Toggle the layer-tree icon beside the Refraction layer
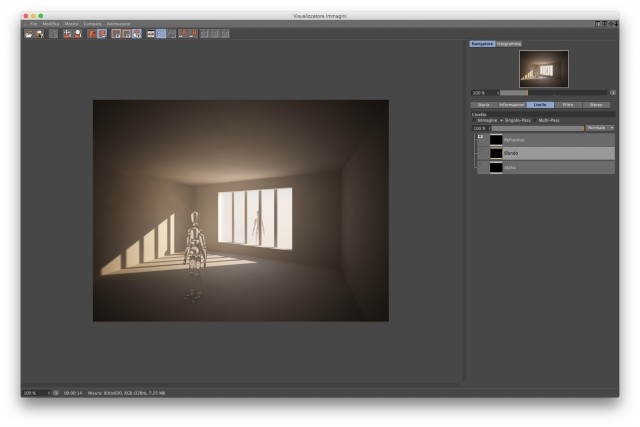Viewport: 640px width, 427px height. (x=480, y=137)
